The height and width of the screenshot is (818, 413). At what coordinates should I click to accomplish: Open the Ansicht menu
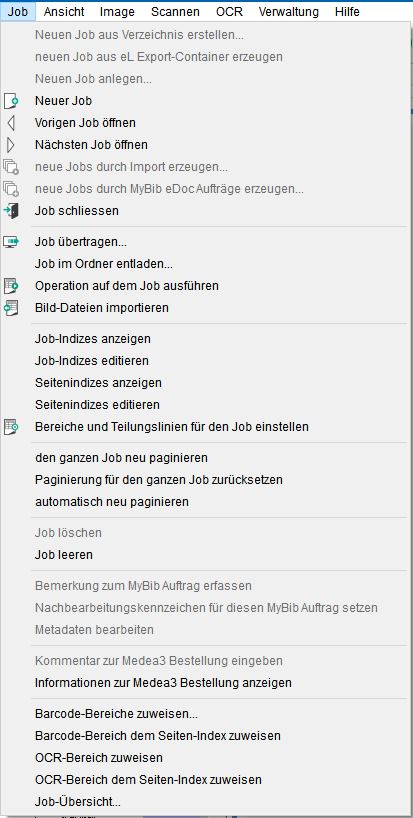(x=64, y=11)
